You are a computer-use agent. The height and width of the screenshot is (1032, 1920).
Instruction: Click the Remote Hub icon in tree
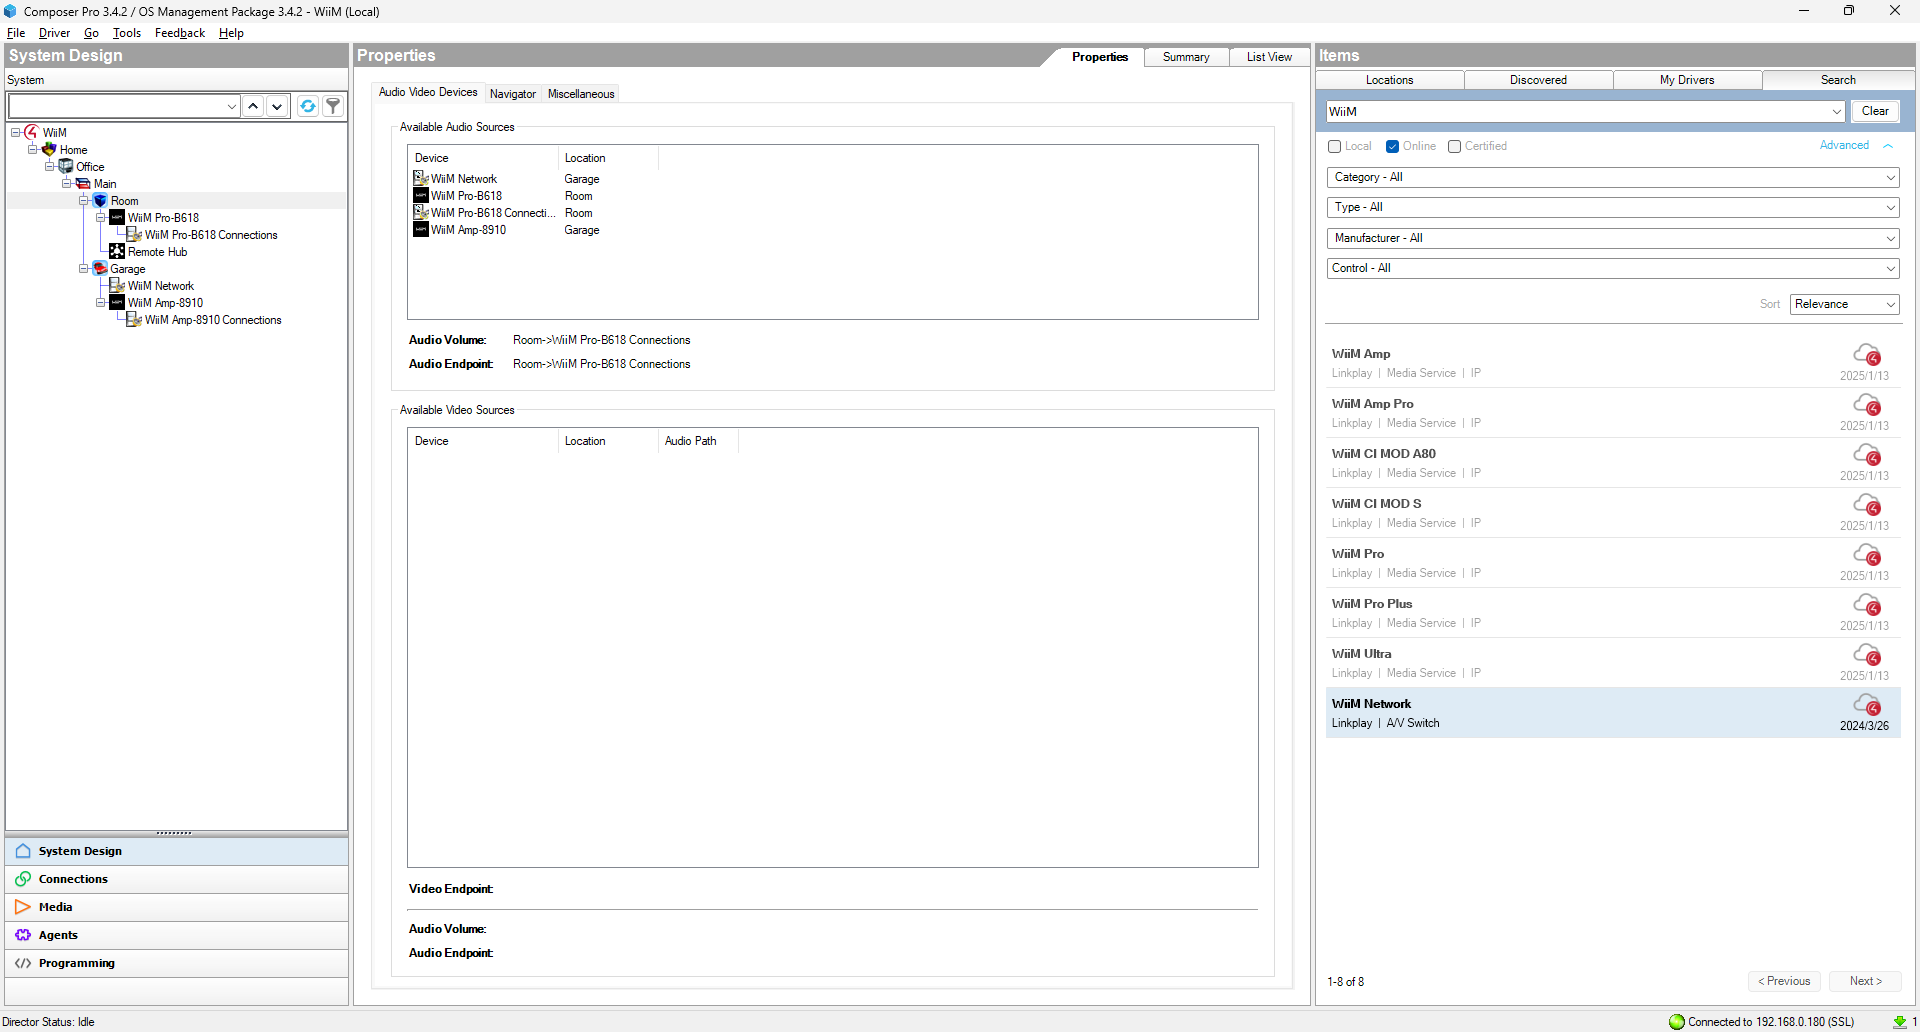[117, 251]
